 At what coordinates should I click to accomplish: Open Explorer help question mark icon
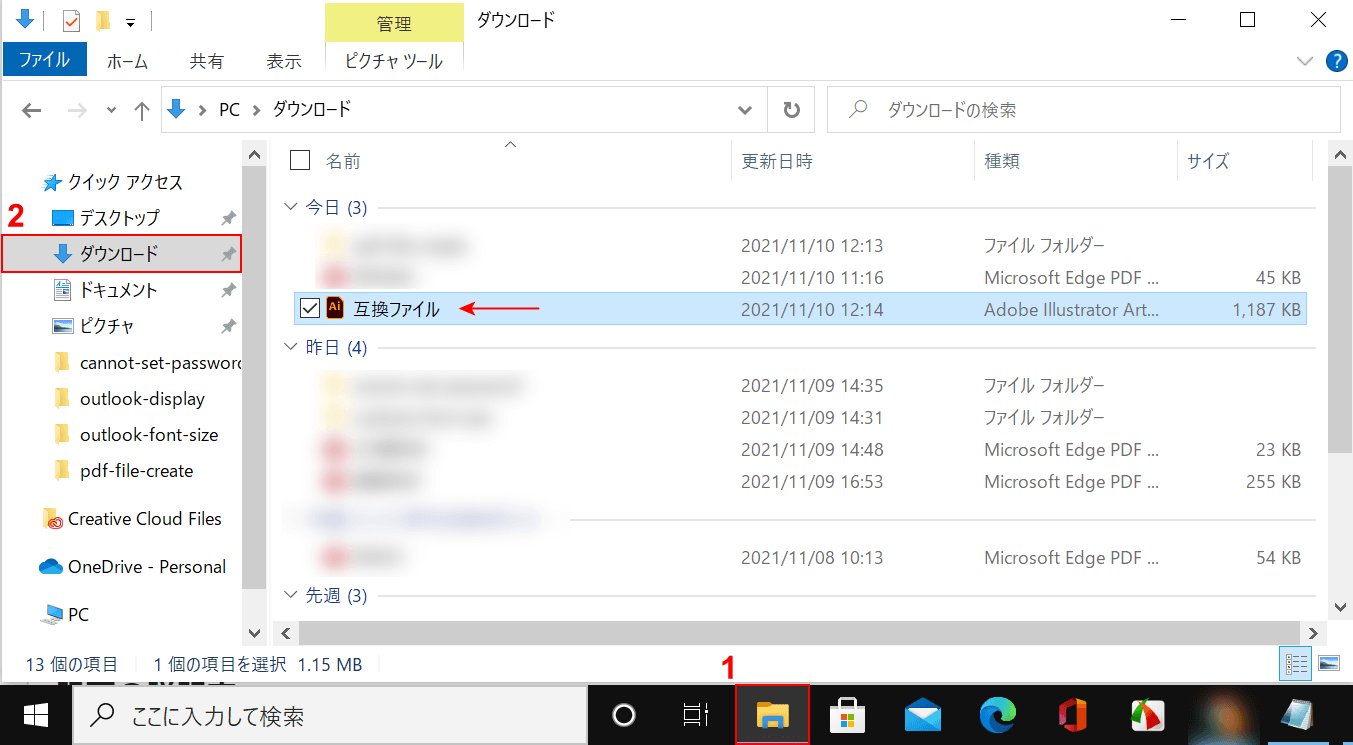1336,61
